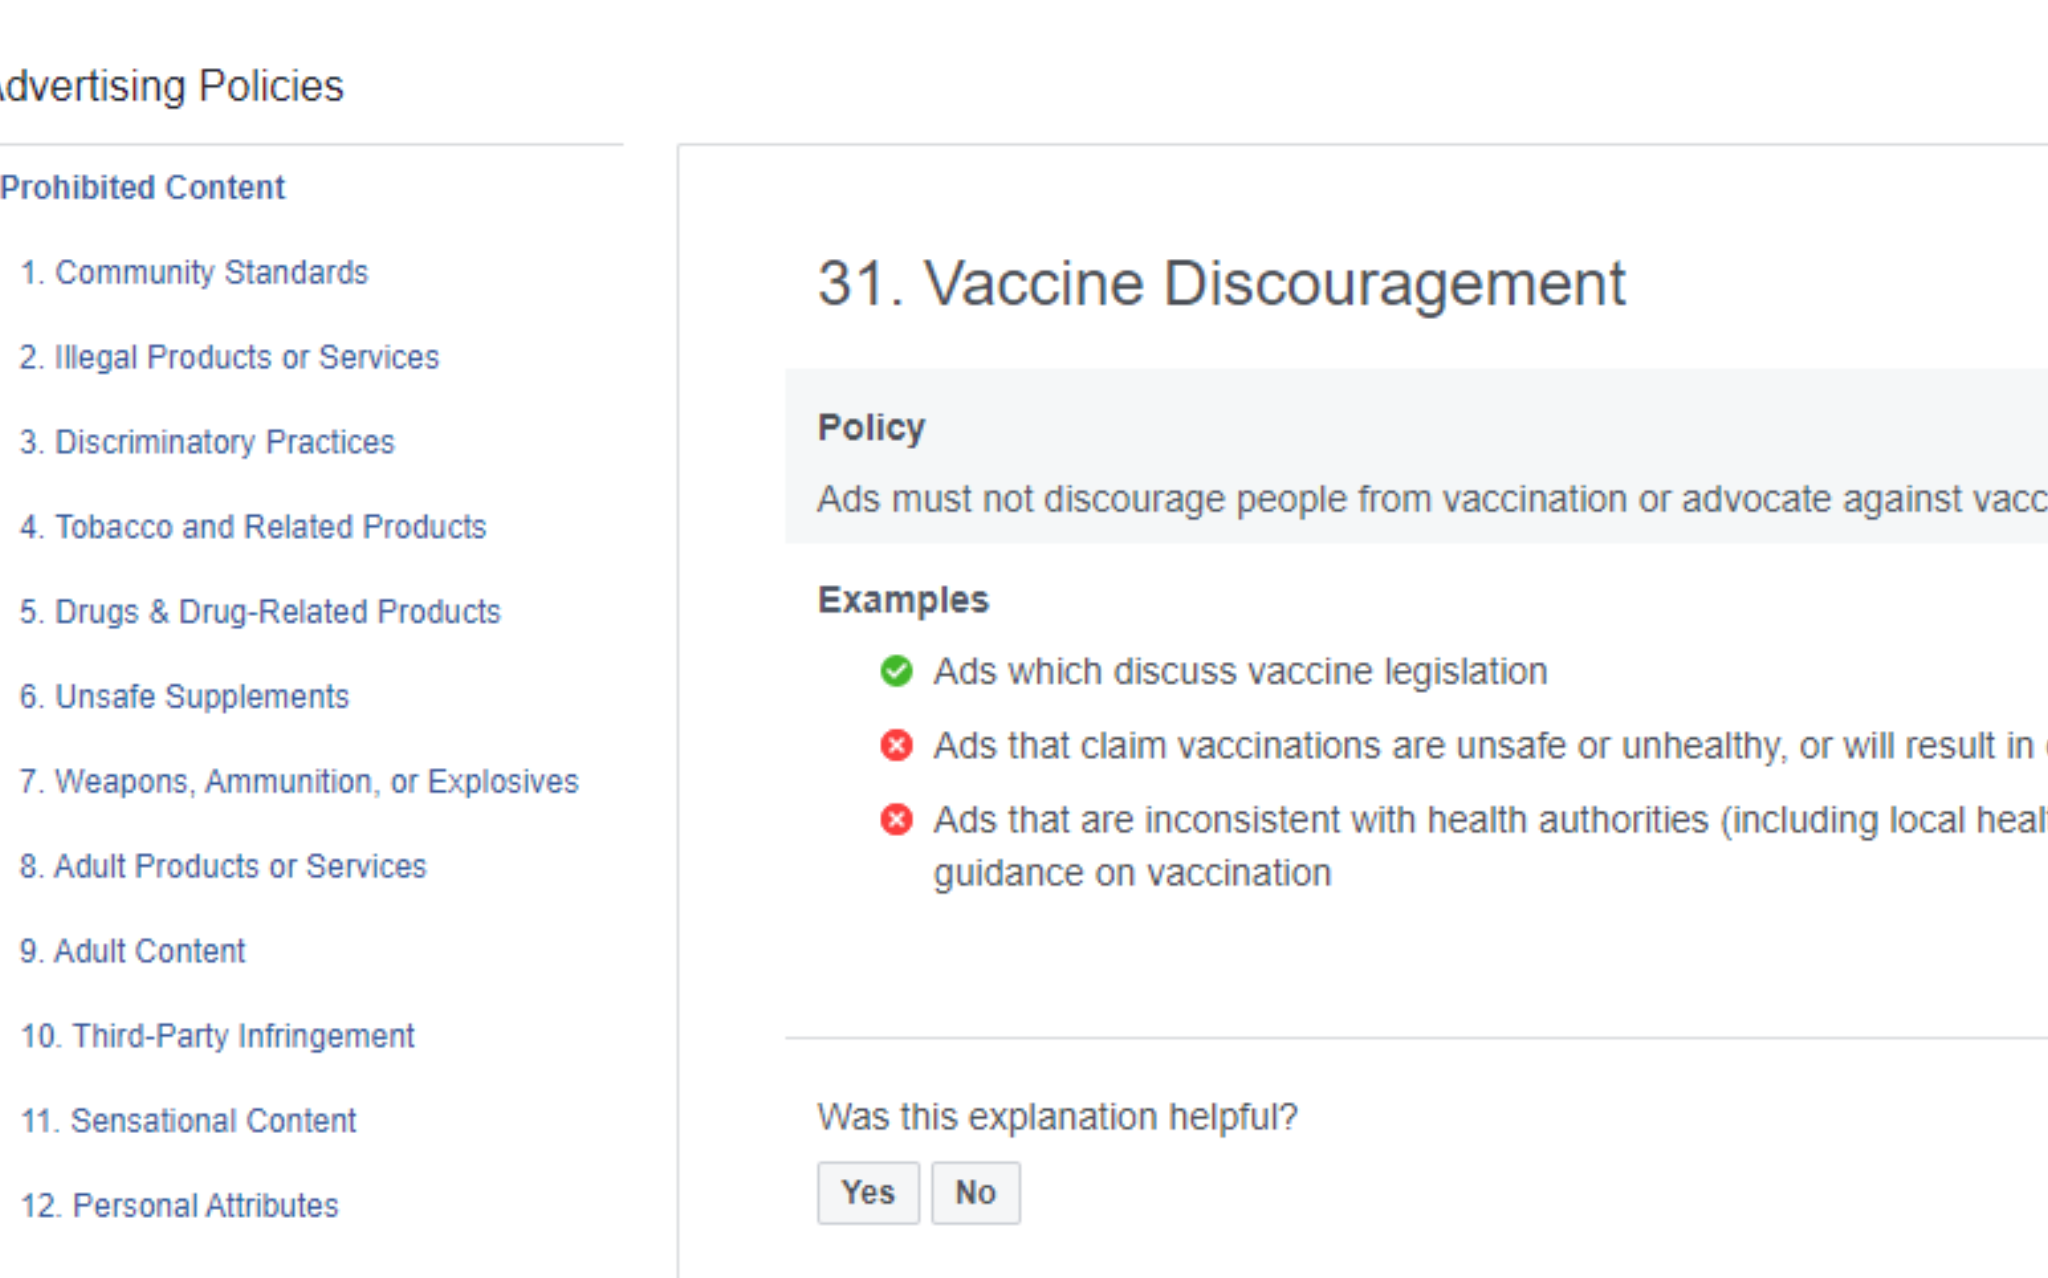Go to Community Standards policy
The height and width of the screenshot is (1278, 2048).
click(194, 272)
